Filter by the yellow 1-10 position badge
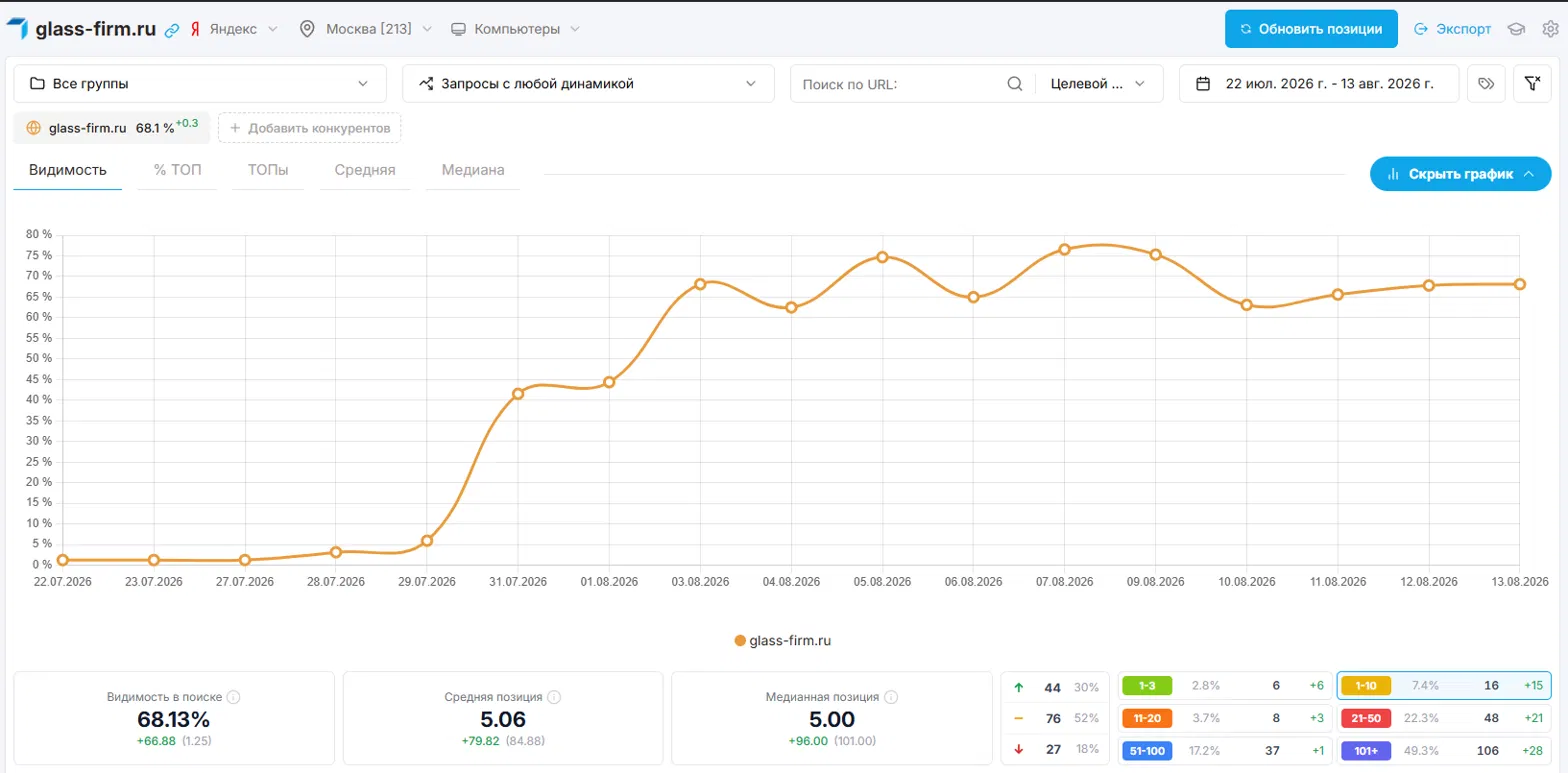 pos(1366,686)
